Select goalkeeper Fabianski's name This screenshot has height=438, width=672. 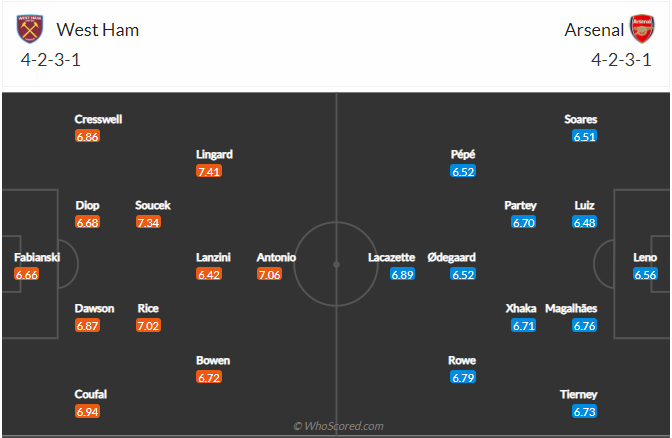point(36,257)
